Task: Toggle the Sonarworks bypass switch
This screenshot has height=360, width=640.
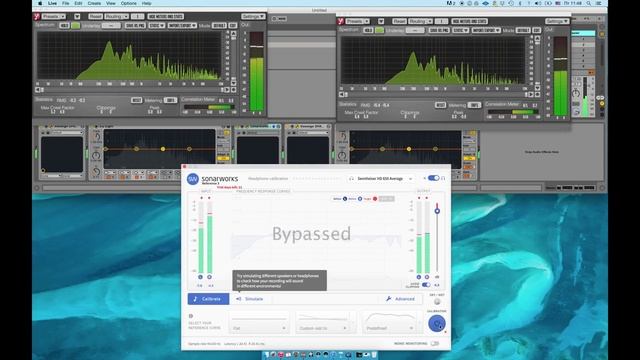Action: [433, 178]
